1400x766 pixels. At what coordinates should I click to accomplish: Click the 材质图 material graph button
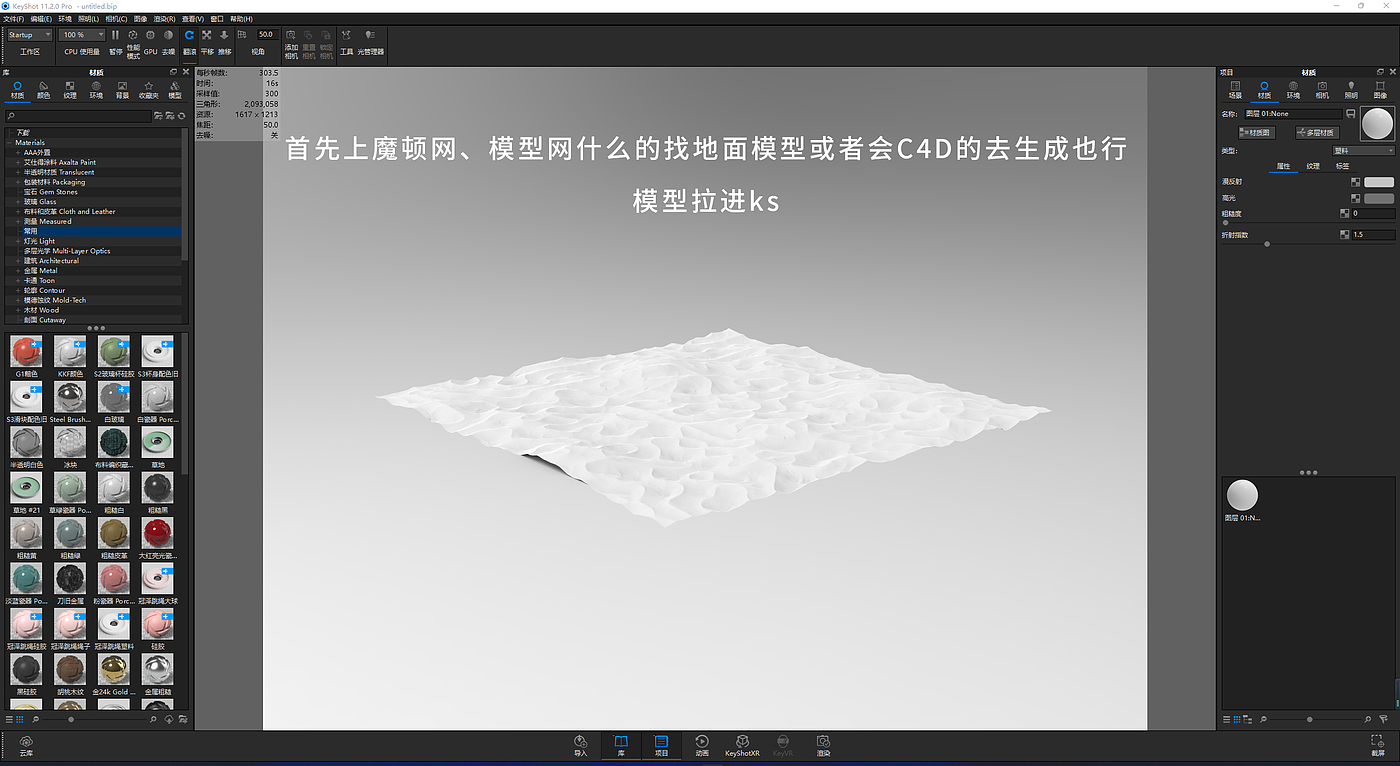tap(1255, 132)
